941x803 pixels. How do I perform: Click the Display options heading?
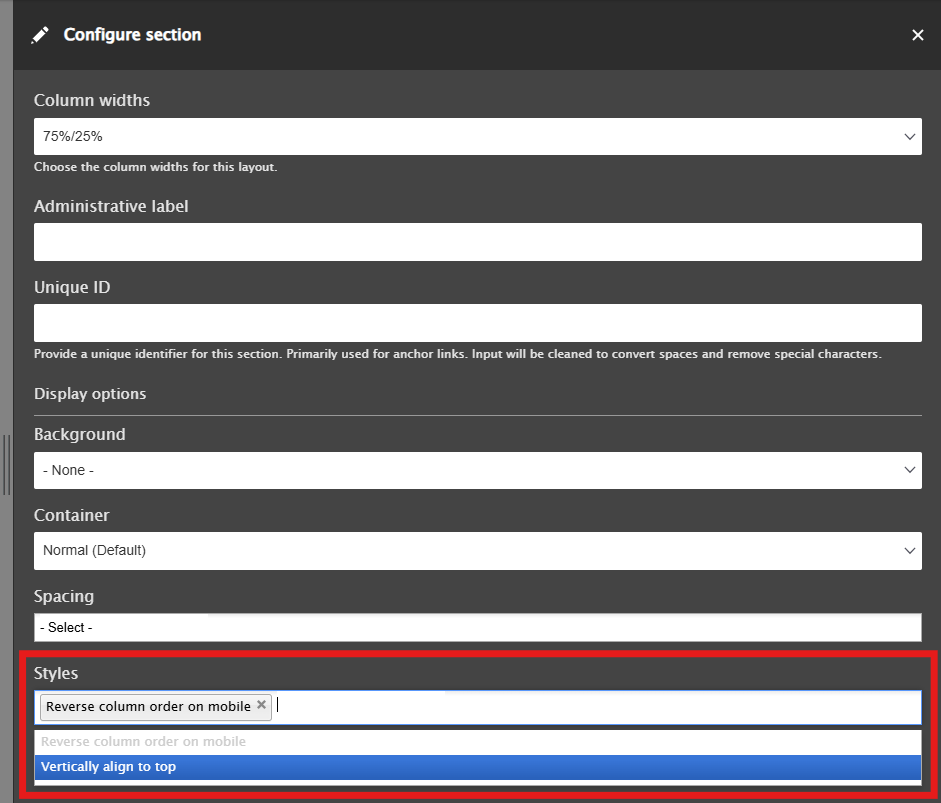pos(90,394)
